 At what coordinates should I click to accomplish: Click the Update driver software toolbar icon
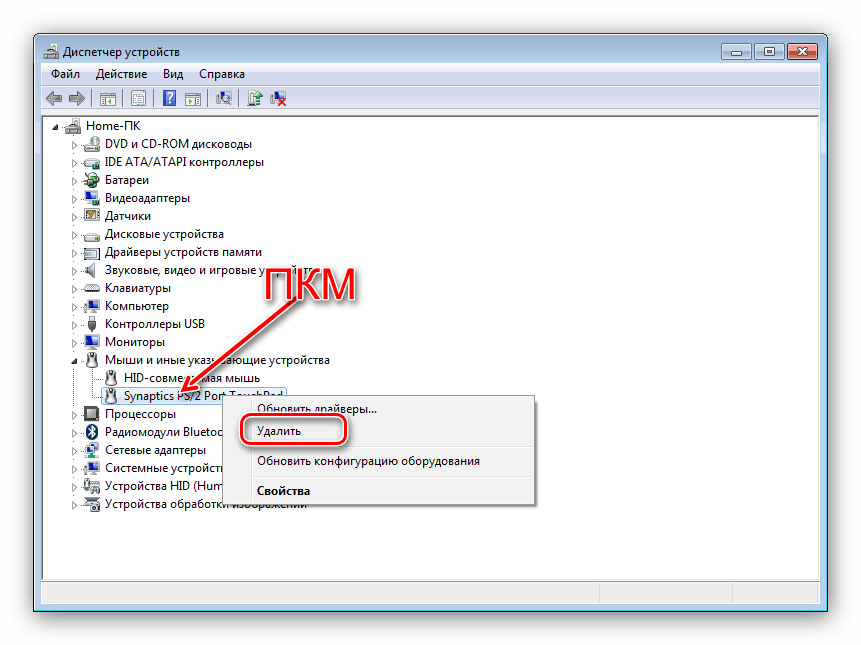coord(254,99)
